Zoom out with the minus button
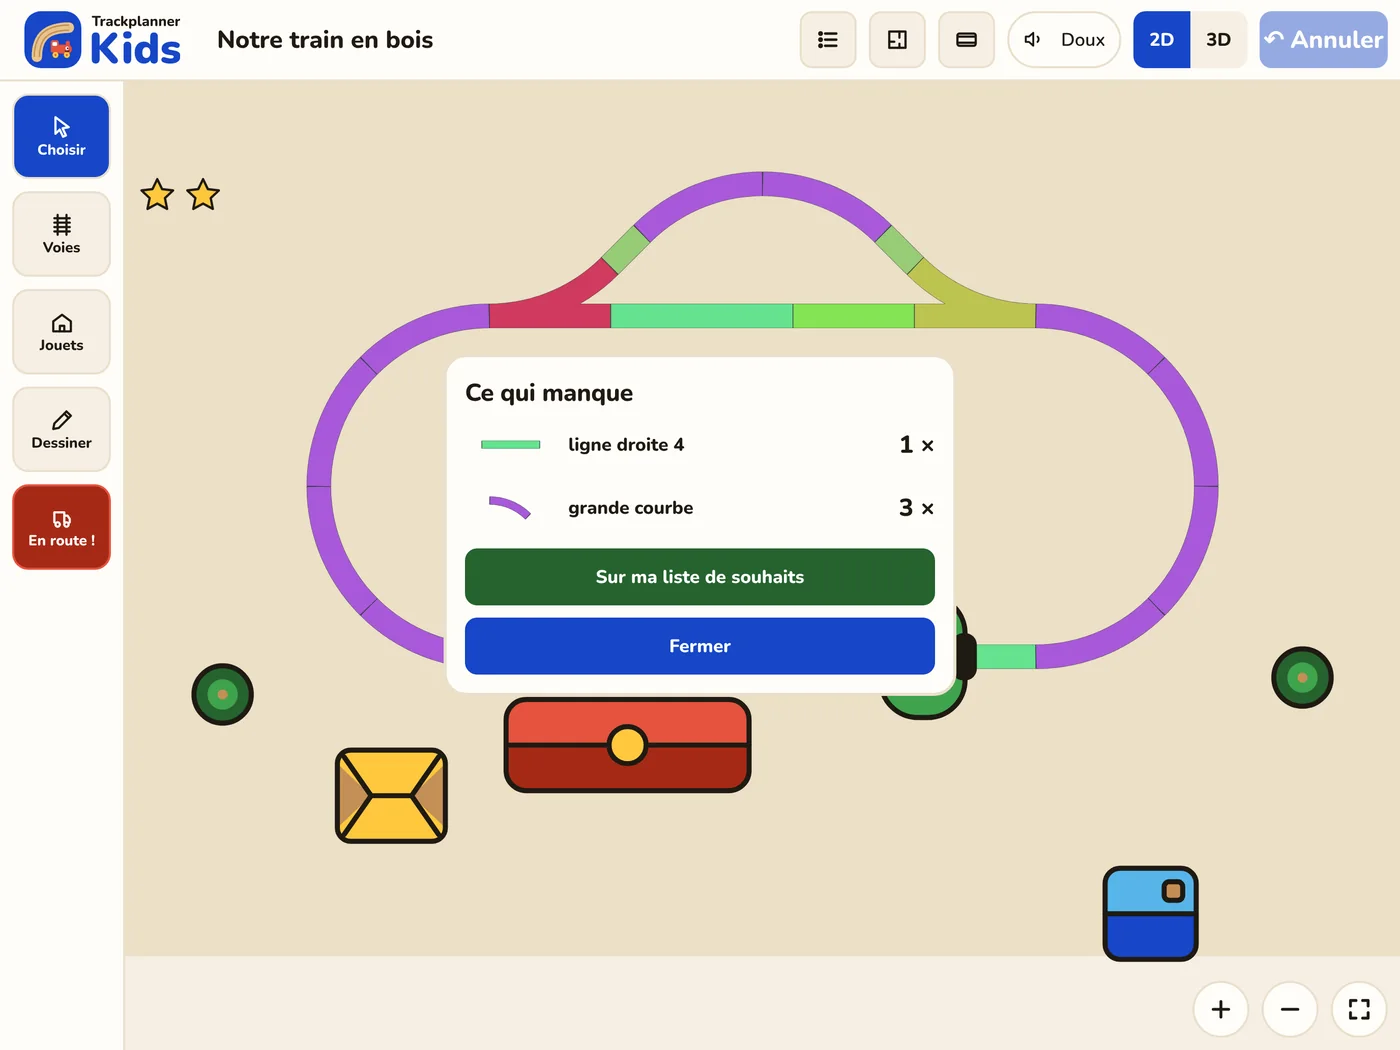 pyautogui.click(x=1290, y=1009)
